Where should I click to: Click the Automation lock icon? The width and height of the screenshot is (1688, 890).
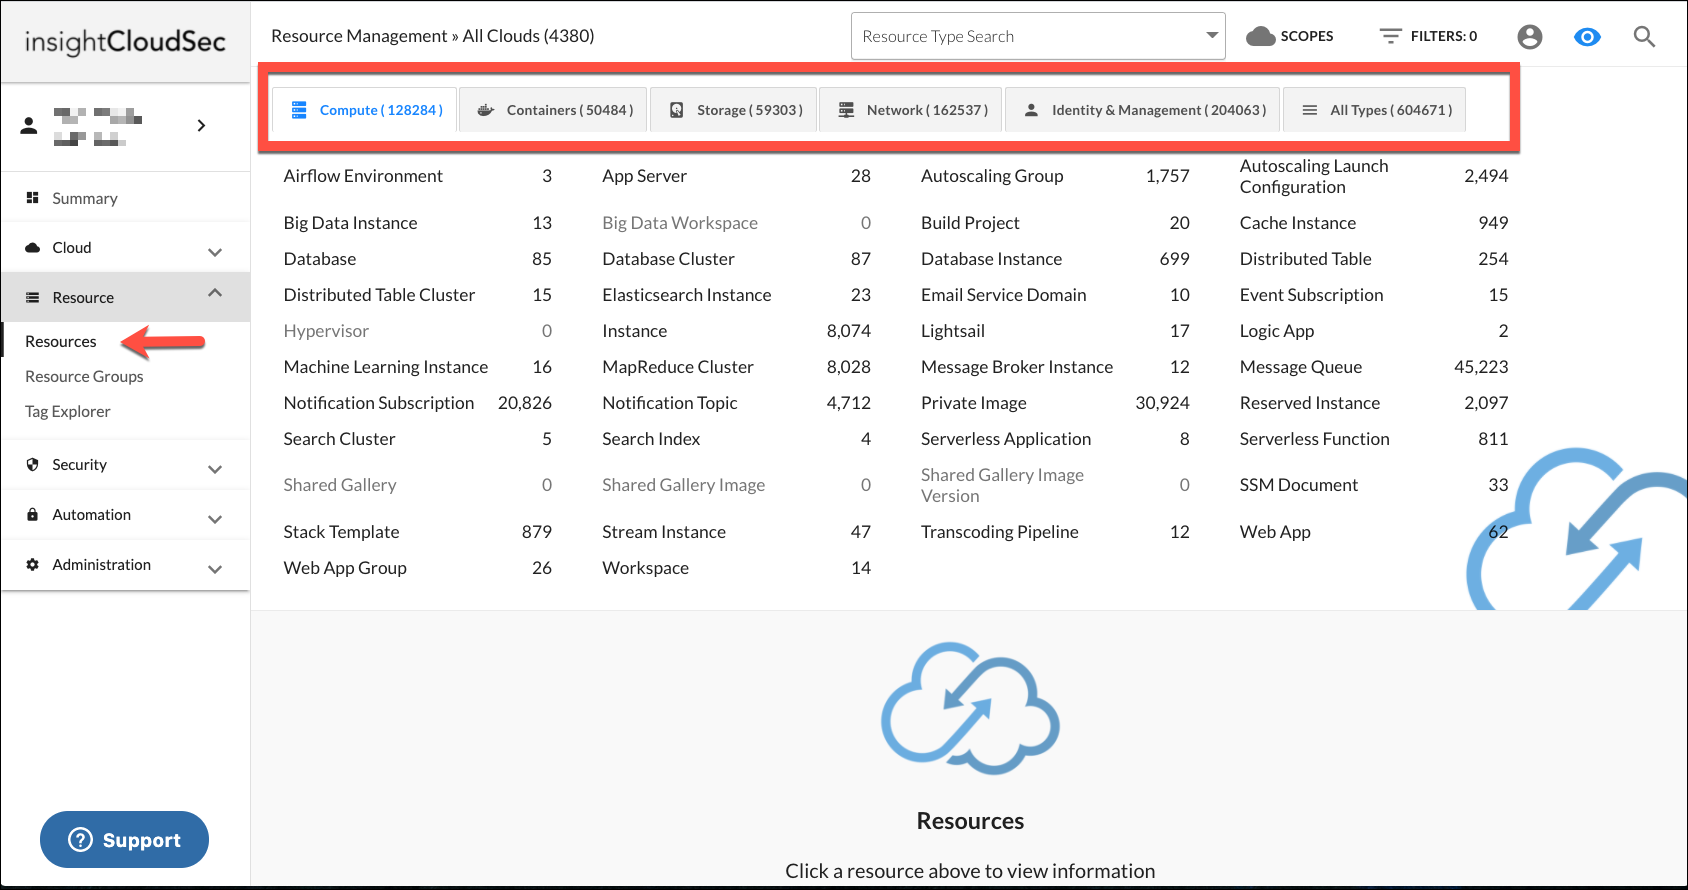tap(32, 514)
